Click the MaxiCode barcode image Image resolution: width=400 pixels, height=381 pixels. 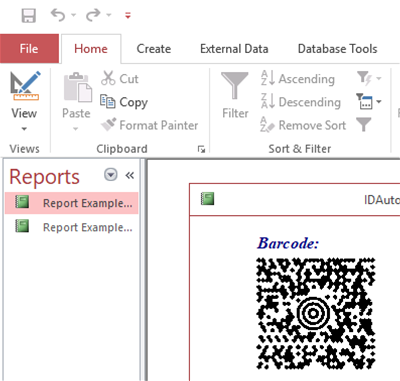click(316, 313)
